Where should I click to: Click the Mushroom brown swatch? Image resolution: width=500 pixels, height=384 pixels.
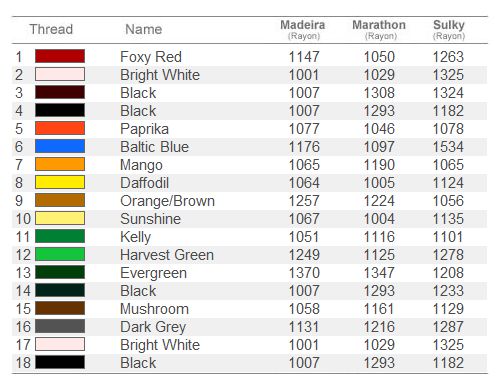[60, 308]
